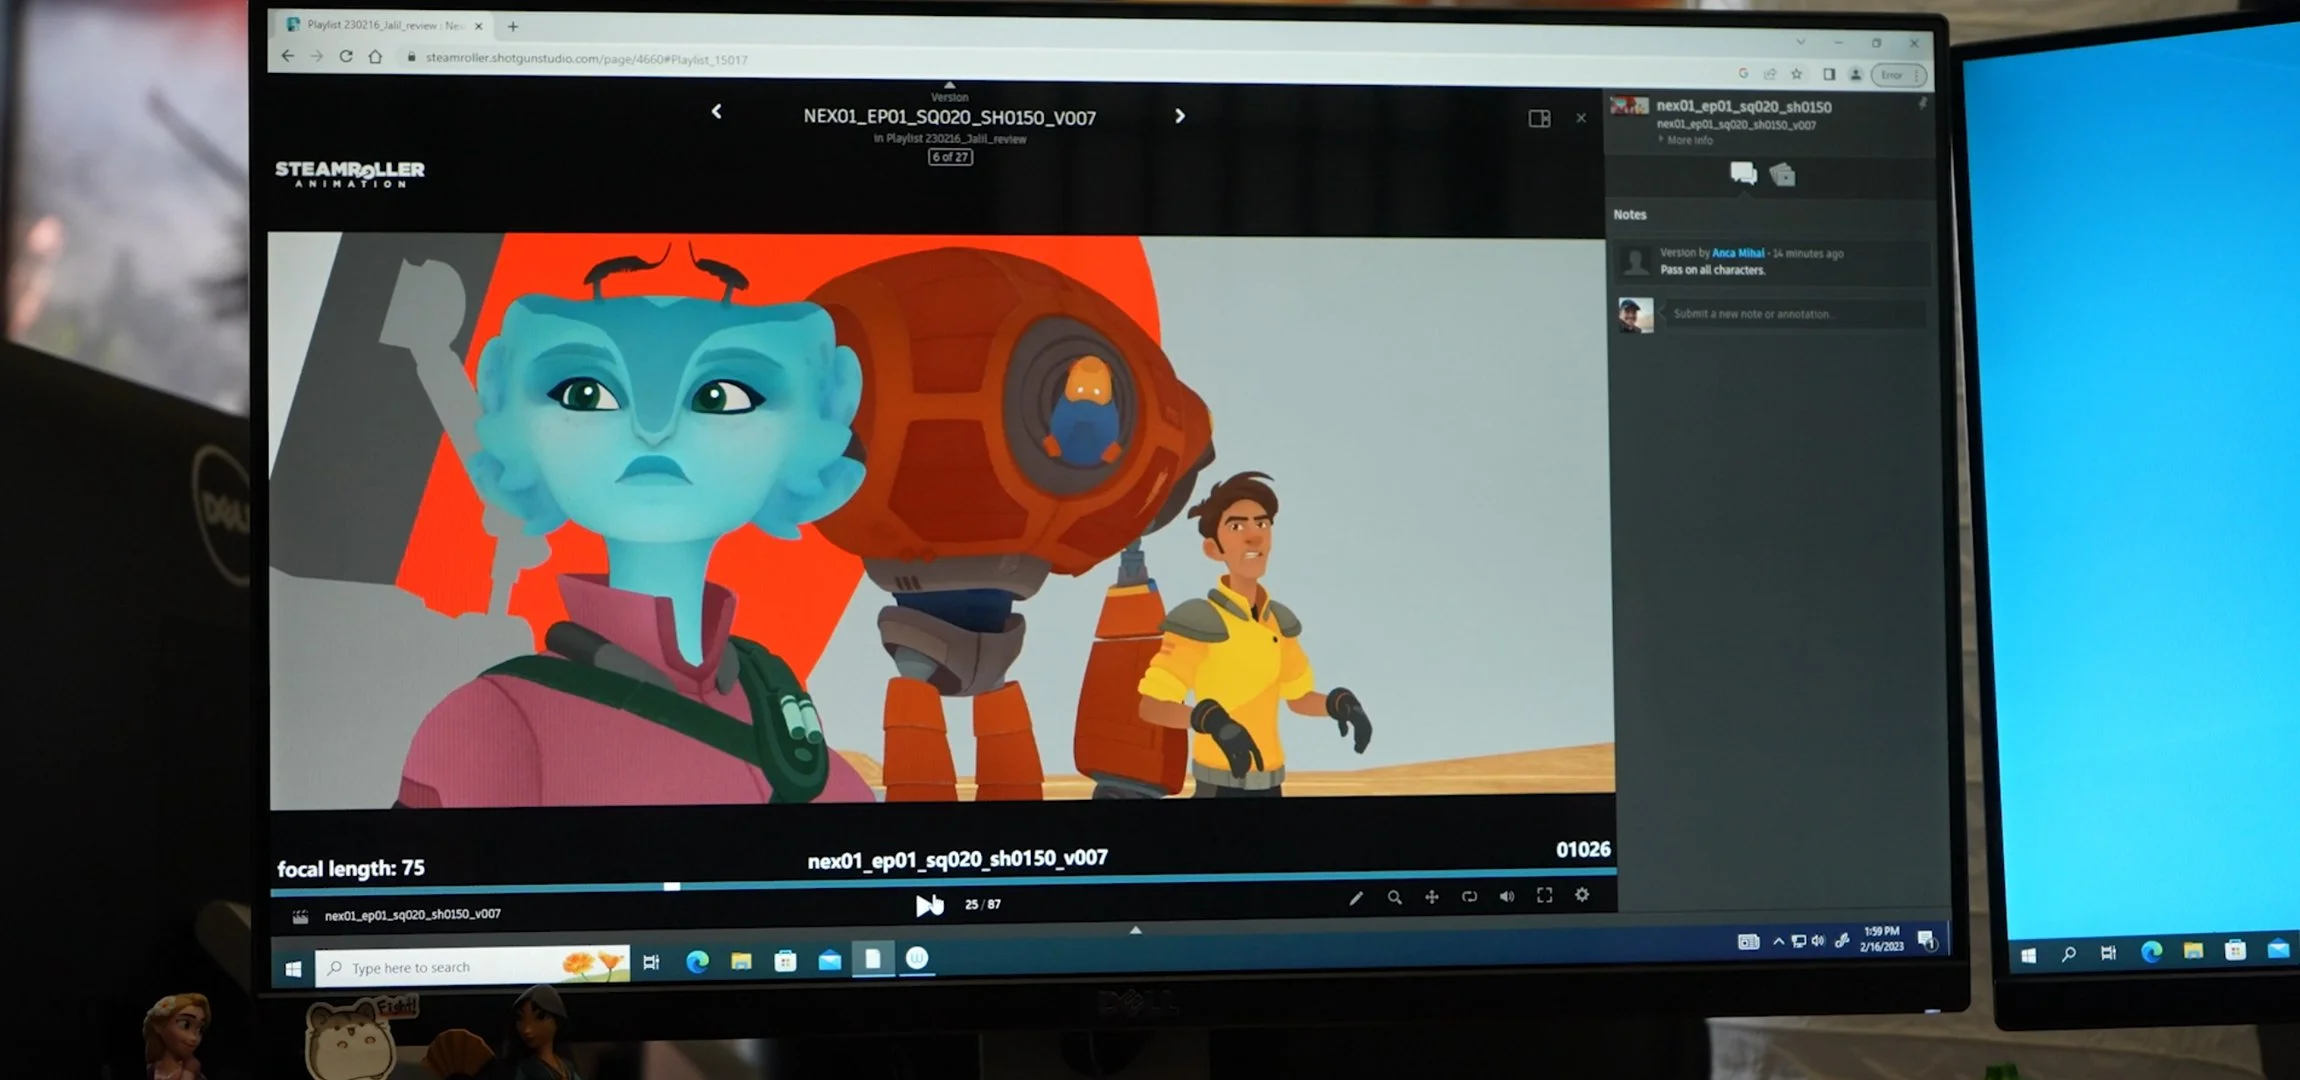Go to next version with right arrow
Viewport: 2300px width, 1080px height.
(1180, 116)
